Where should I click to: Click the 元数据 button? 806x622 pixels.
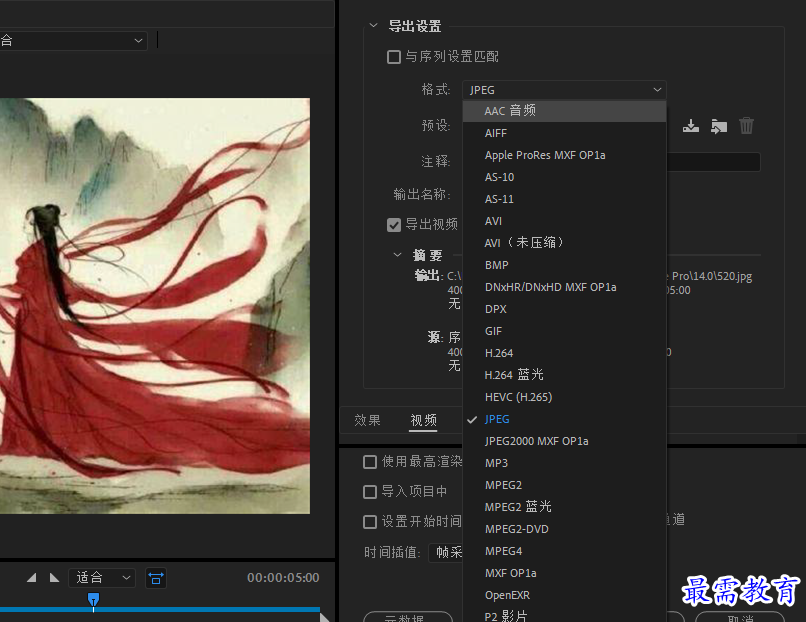click(x=408, y=617)
